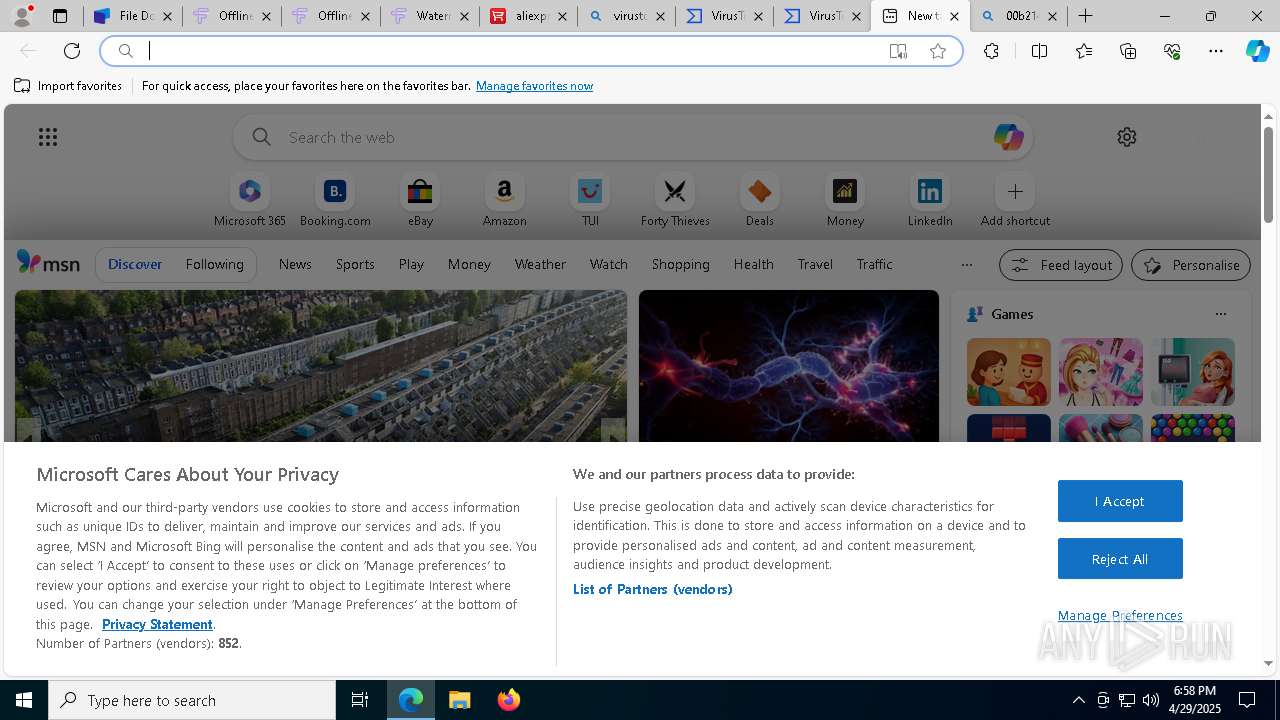This screenshot has width=1280, height=720.
Task: Click the Search the web box
Action: tap(635, 137)
